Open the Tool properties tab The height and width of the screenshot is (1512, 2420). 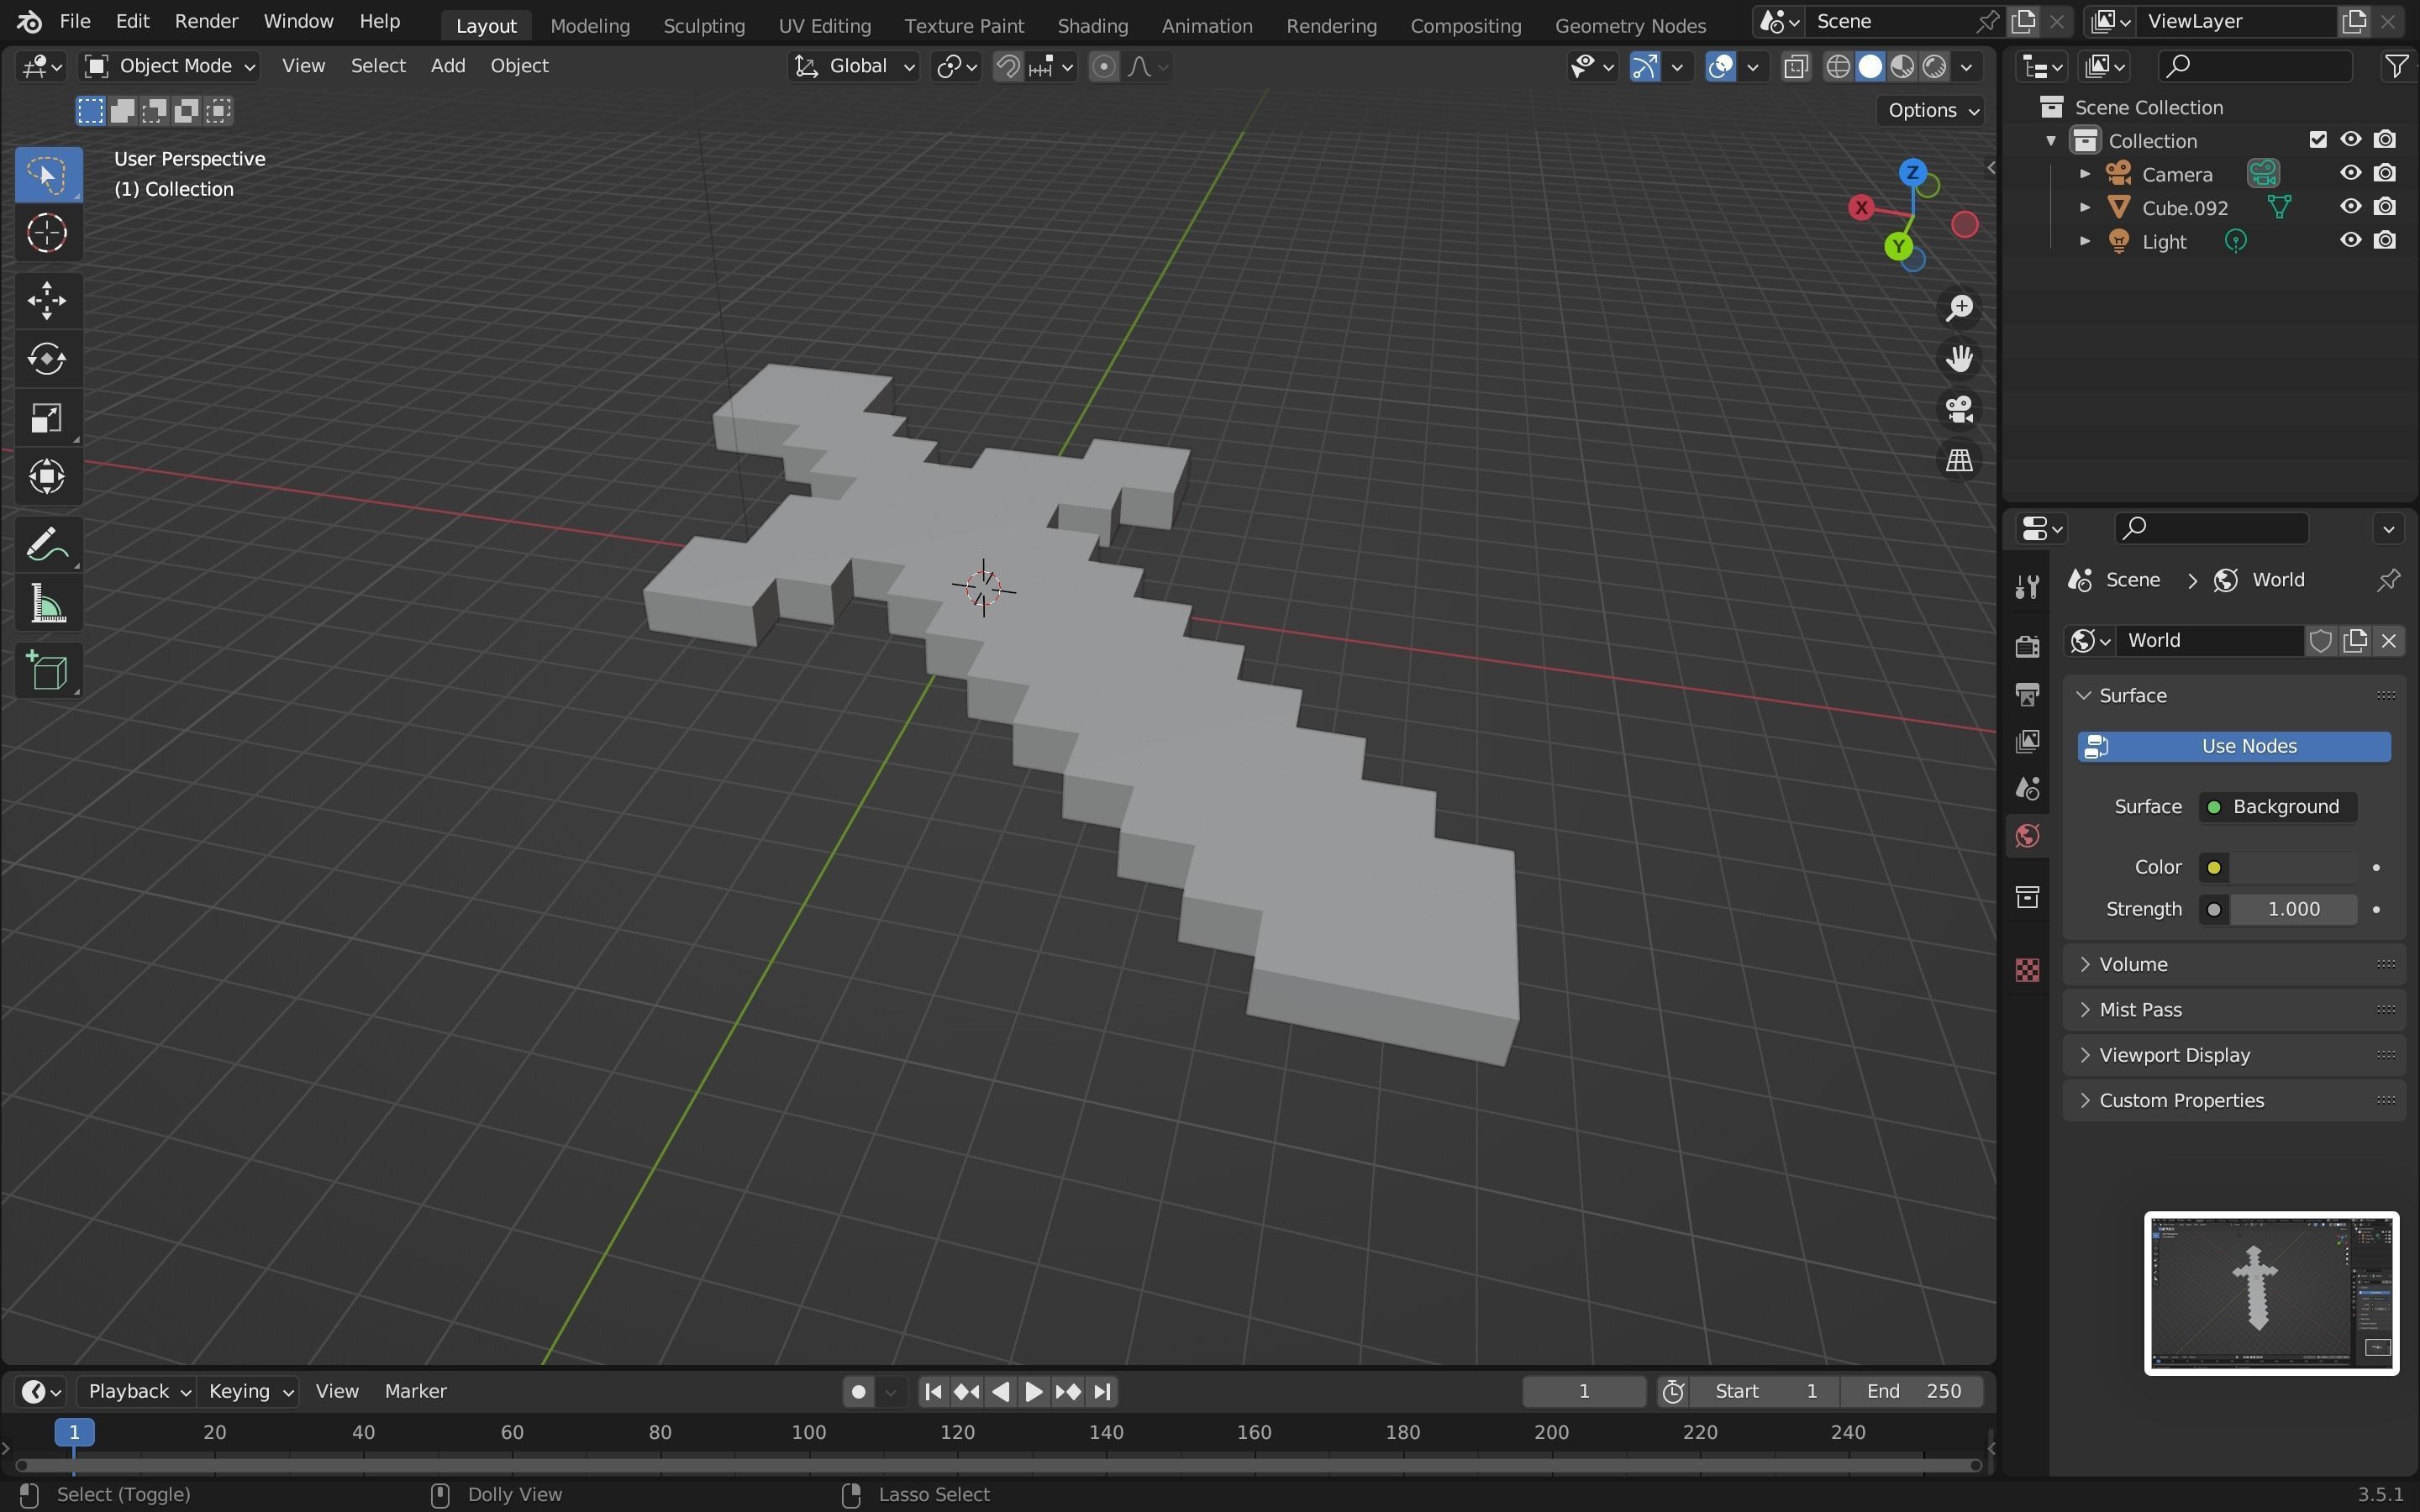pos(2027,587)
